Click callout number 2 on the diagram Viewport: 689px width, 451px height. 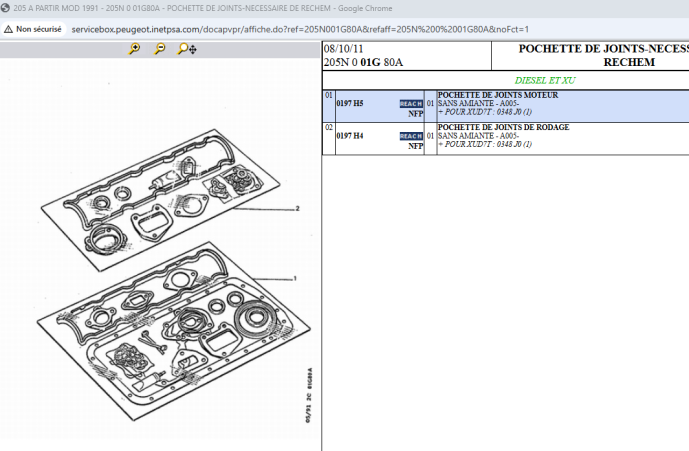(x=297, y=209)
